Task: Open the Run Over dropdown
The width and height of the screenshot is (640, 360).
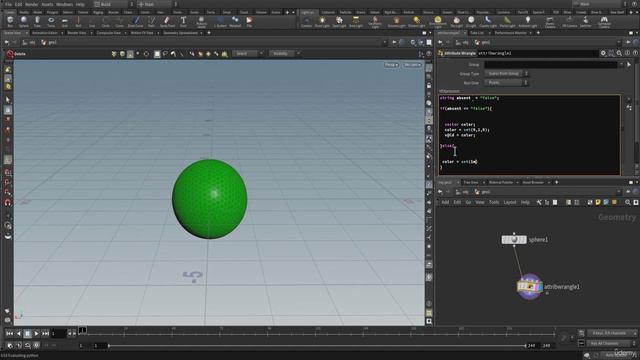Action: tap(506, 82)
